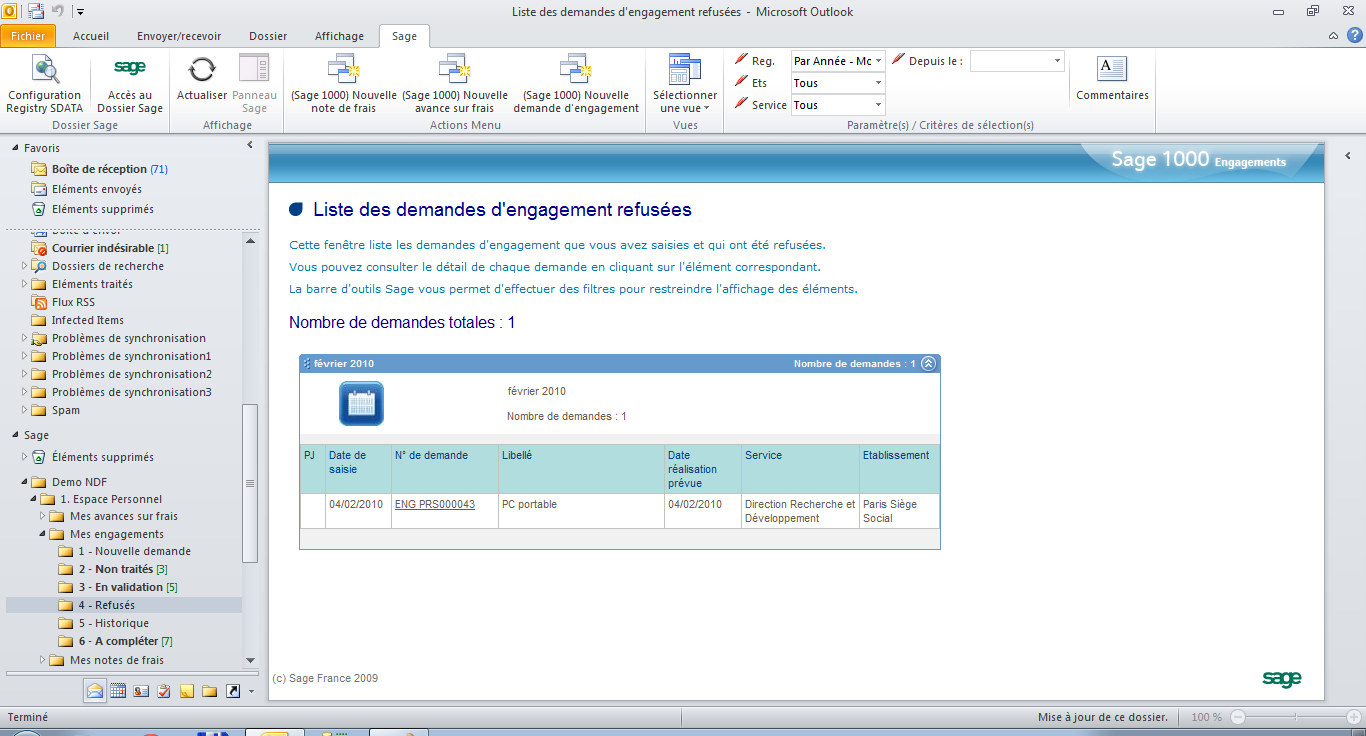Minimize the ribbon with the caret icon
This screenshot has width=1366, height=736.
[x=1333, y=36]
